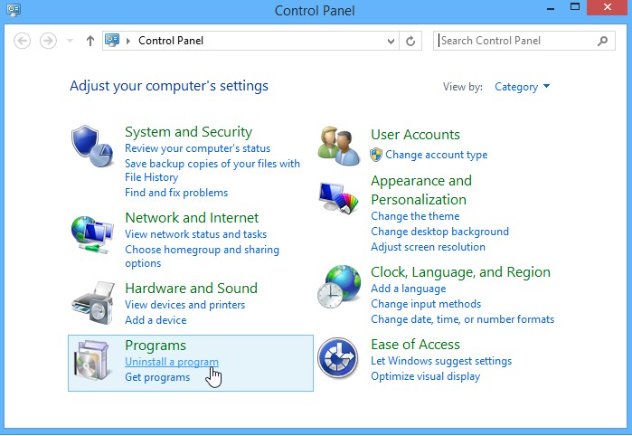Viewport: 632px width, 436px height.
Task: Click Change the theme
Action: [415, 216]
